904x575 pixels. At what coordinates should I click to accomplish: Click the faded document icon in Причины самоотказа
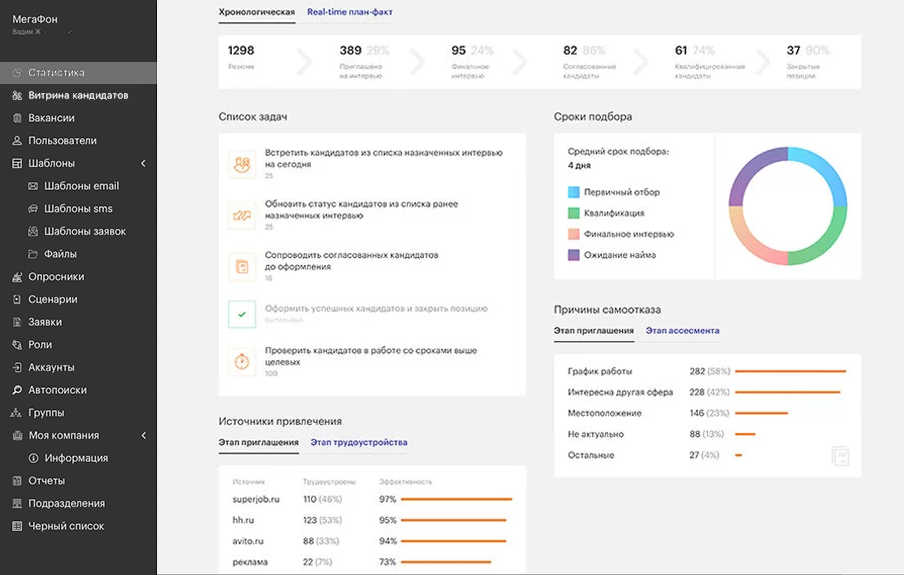coord(841,456)
